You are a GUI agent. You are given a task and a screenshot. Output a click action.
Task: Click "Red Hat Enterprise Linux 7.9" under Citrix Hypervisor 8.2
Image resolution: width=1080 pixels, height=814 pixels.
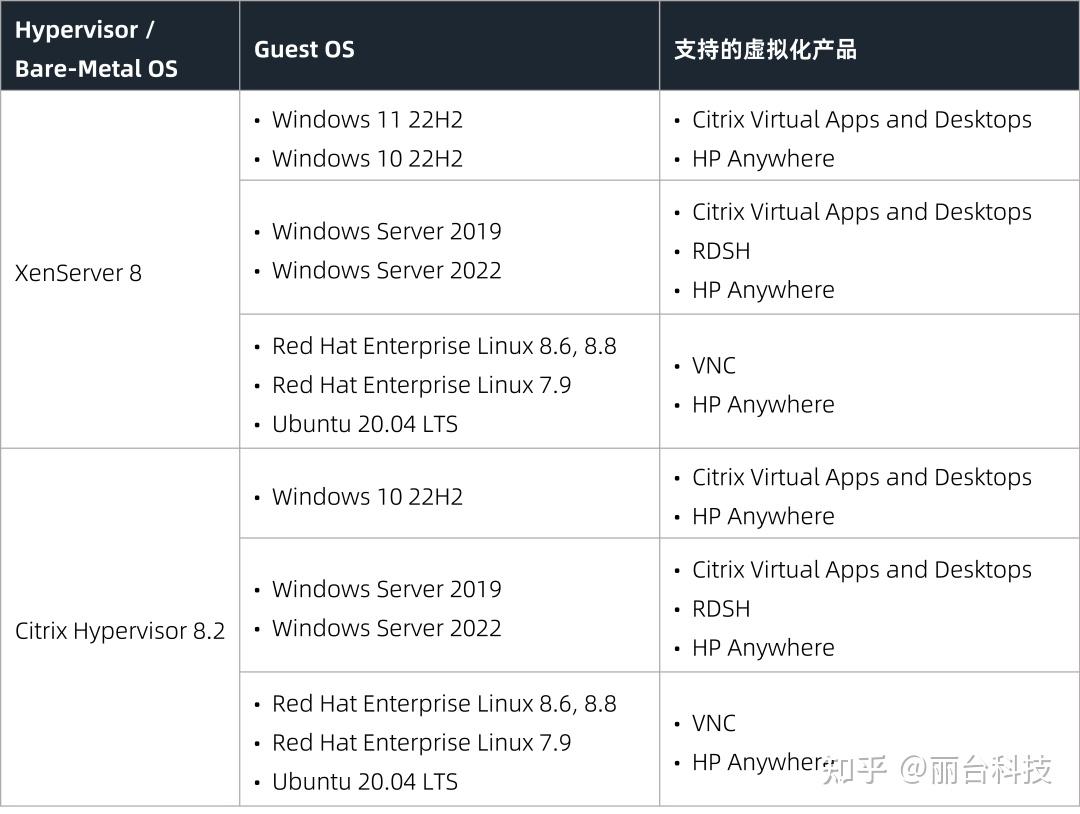(421, 743)
